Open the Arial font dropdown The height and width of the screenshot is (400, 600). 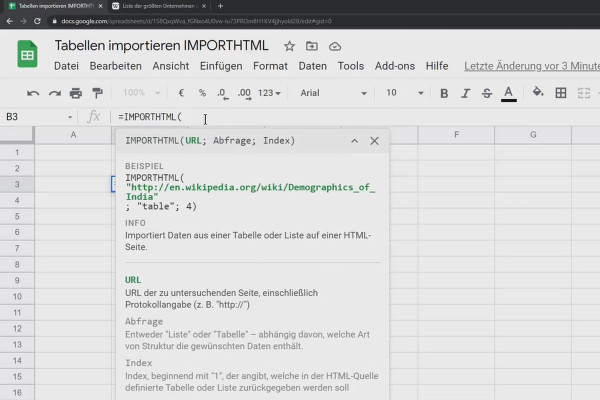pos(333,93)
